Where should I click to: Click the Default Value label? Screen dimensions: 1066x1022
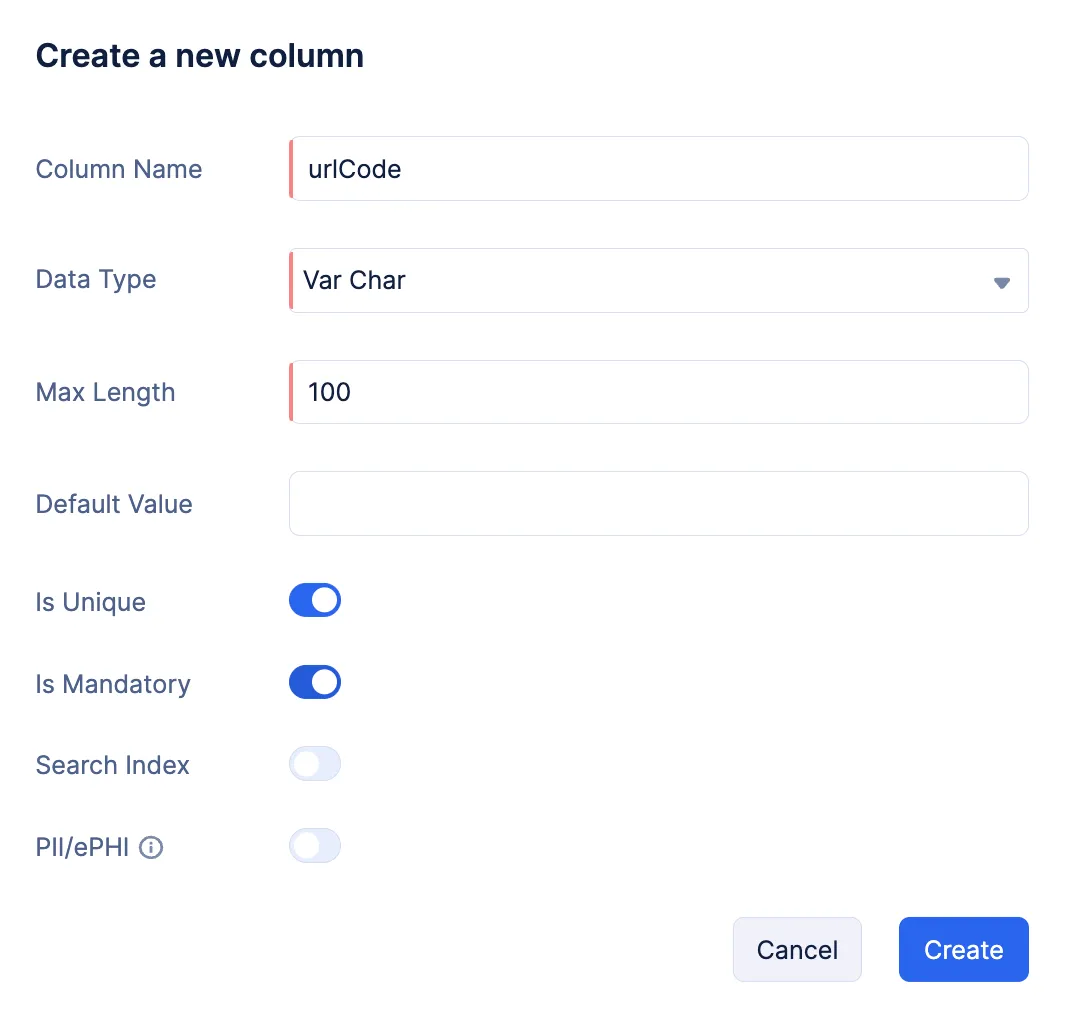tap(114, 504)
